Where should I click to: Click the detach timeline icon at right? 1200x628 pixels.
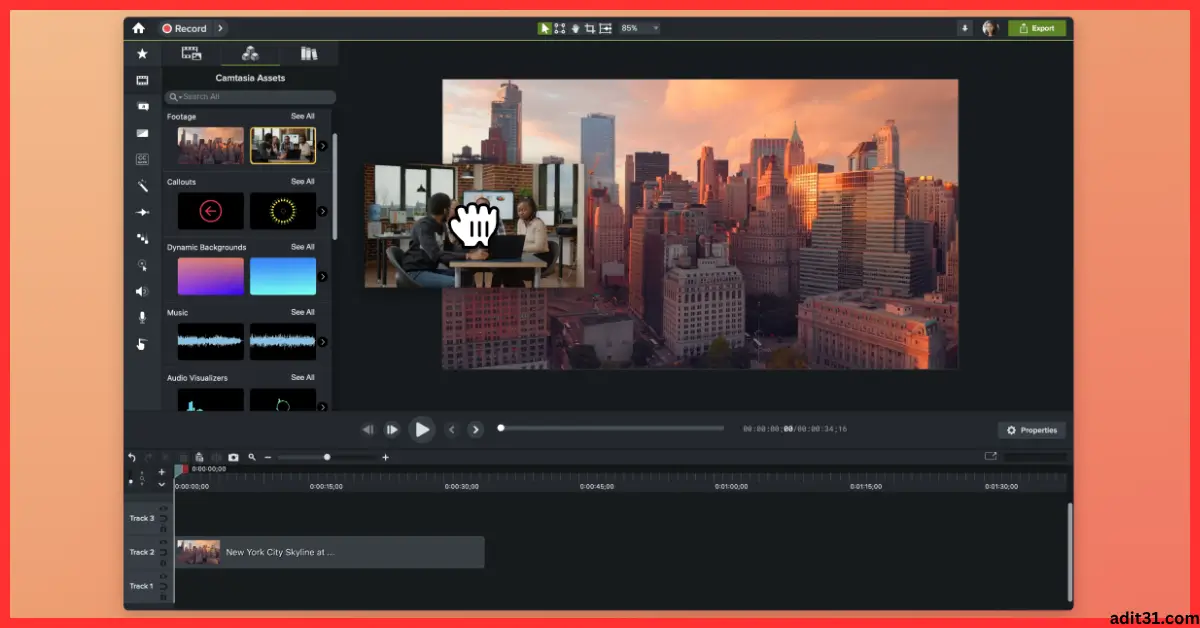click(x=991, y=456)
